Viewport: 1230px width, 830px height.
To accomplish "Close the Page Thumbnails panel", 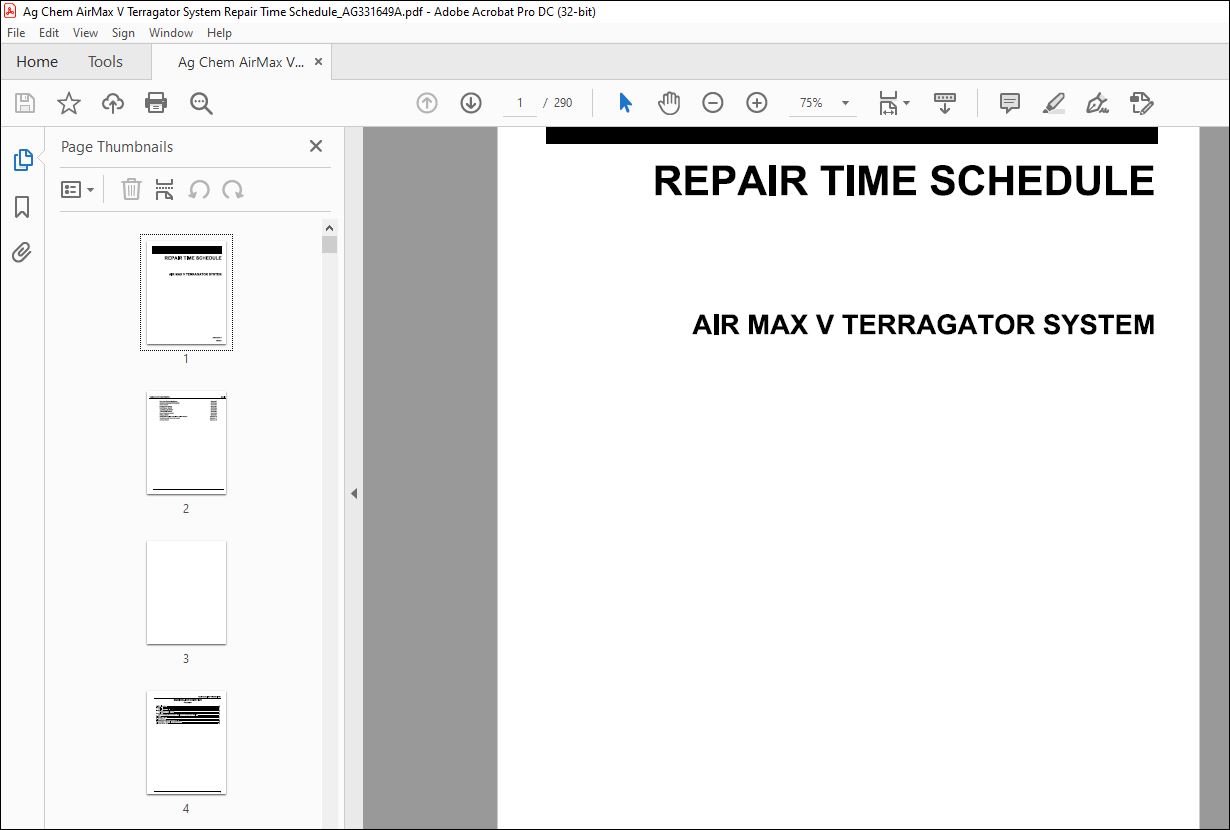I will click(x=316, y=146).
